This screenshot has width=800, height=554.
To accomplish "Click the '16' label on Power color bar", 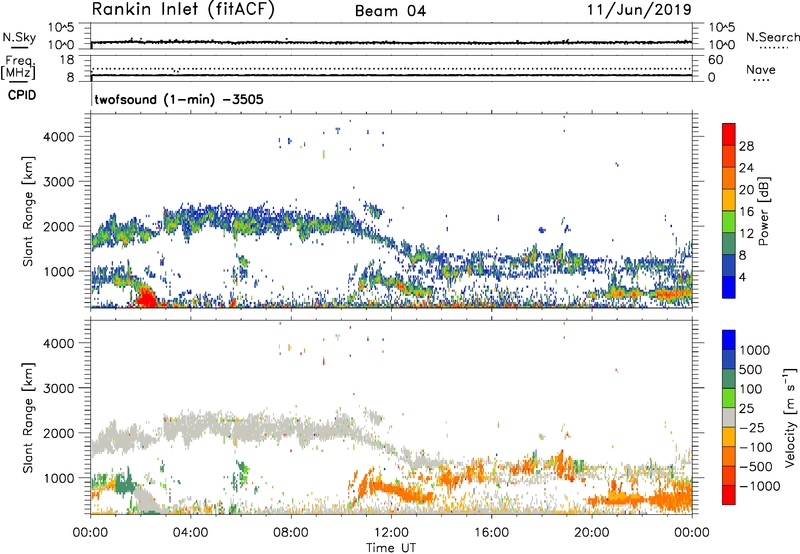I will click(x=746, y=212).
